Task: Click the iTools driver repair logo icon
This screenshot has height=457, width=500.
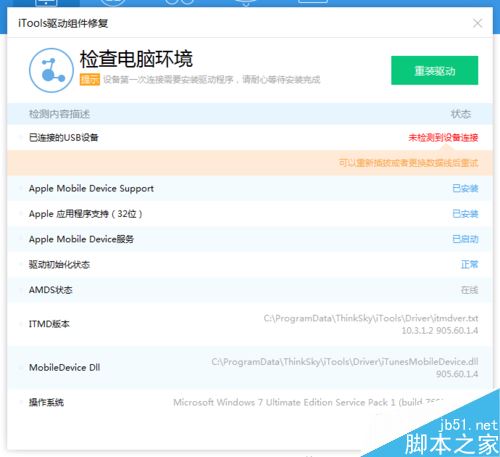Action: coord(51,70)
